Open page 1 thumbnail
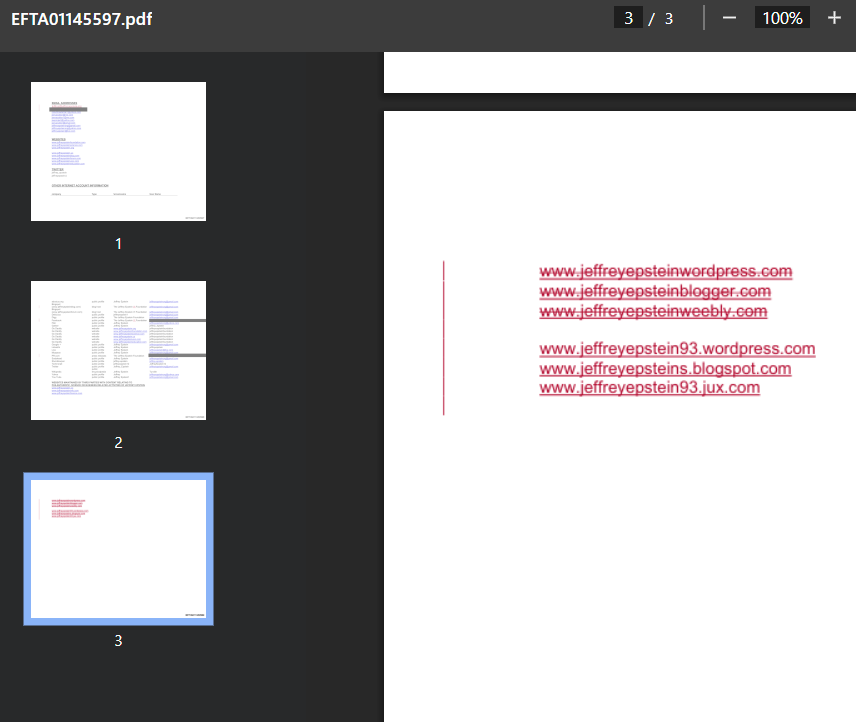Image resolution: width=856 pixels, height=722 pixels. 118,152
